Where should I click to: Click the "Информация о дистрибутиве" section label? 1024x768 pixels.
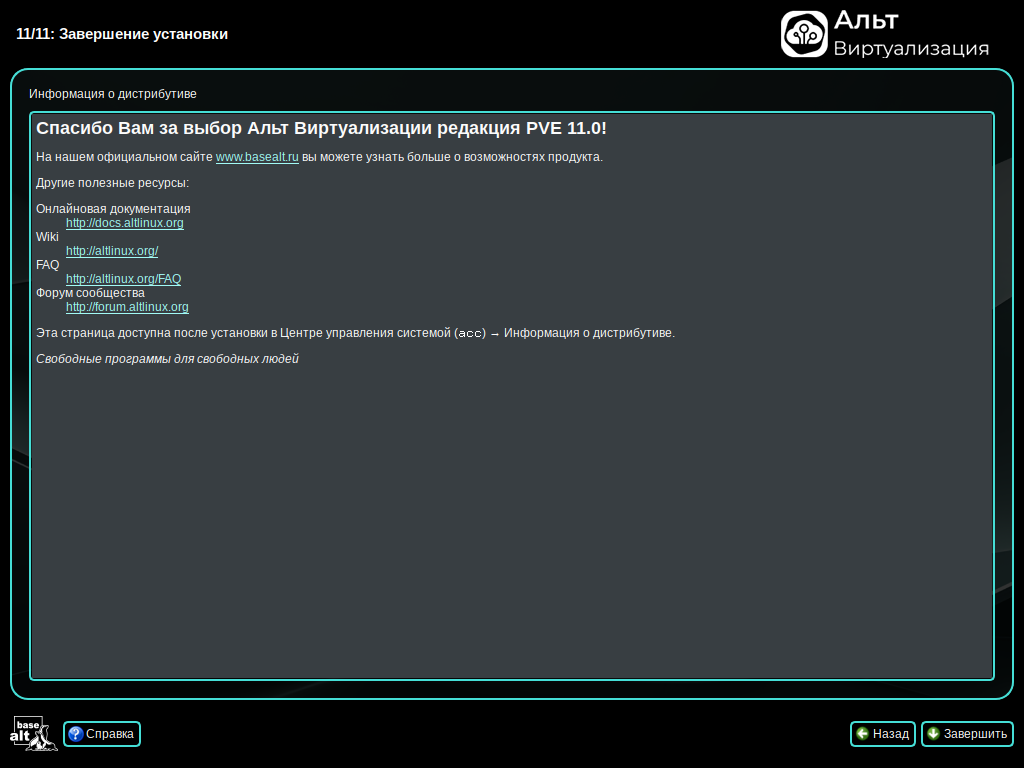pyautogui.click(x=113, y=94)
